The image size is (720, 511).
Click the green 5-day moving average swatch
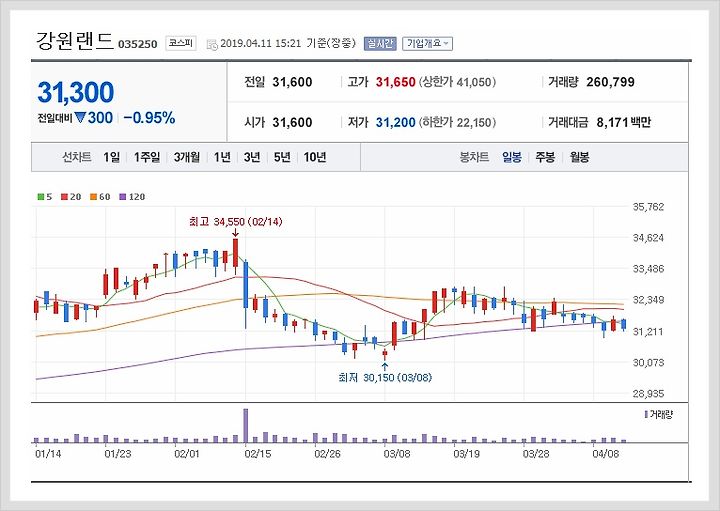point(41,197)
